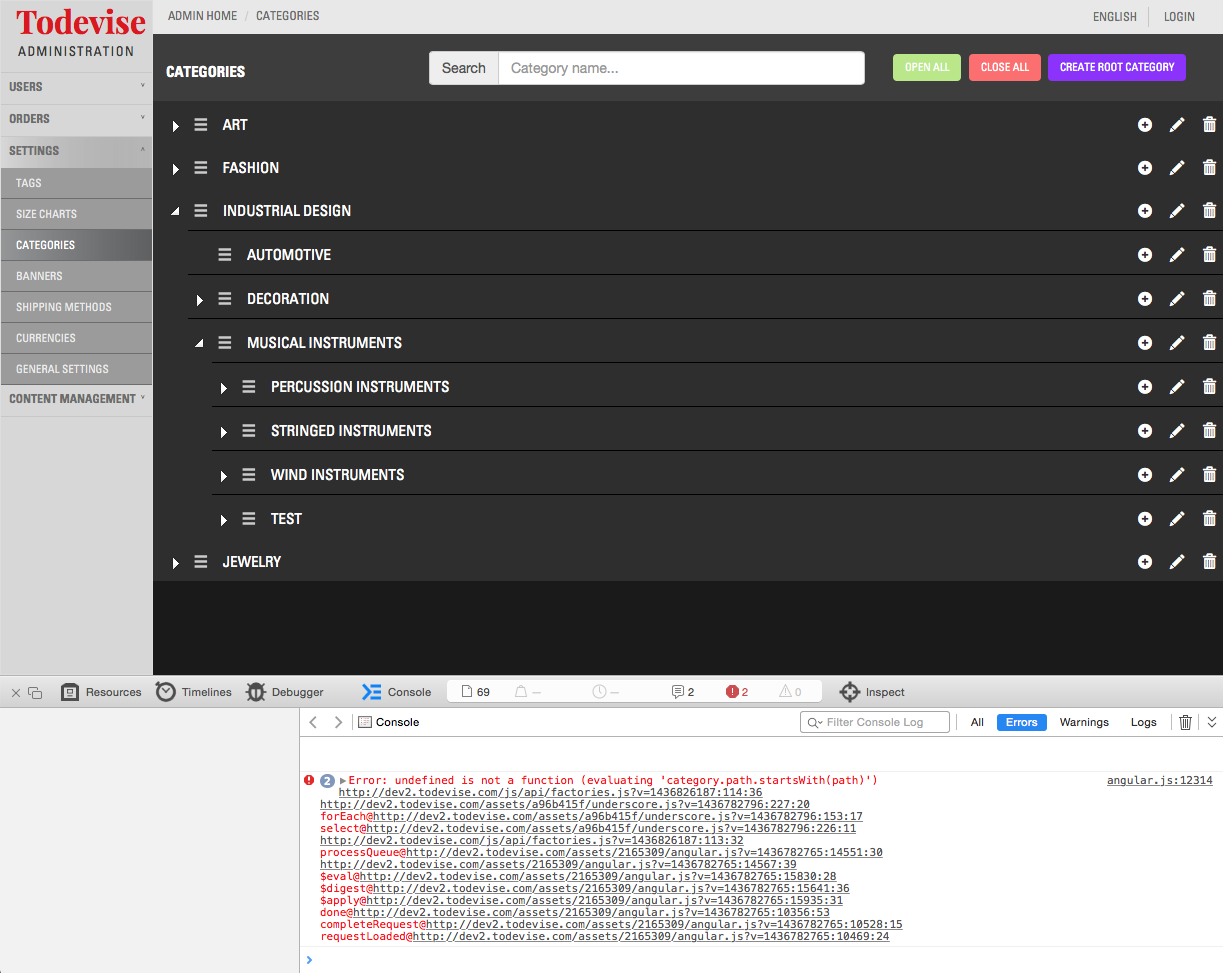Viewport: 1223px width, 973px height.
Task: Filter console by Errors
Action: click(1021, 722)
